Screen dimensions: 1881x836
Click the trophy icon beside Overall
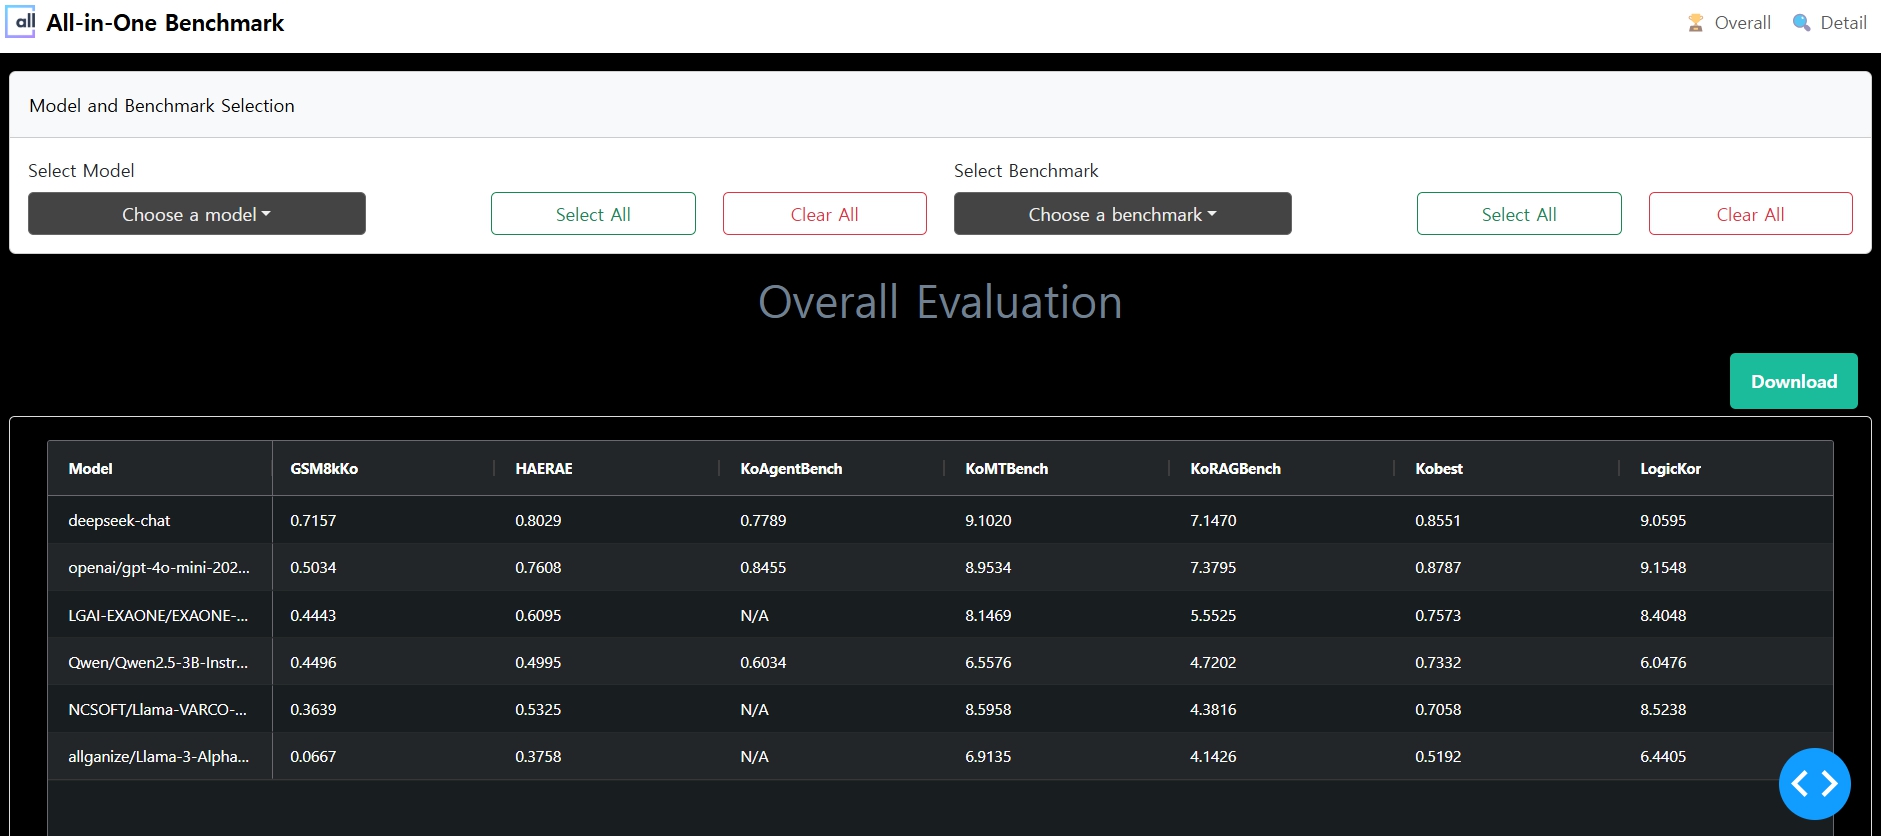point(1695,23)
